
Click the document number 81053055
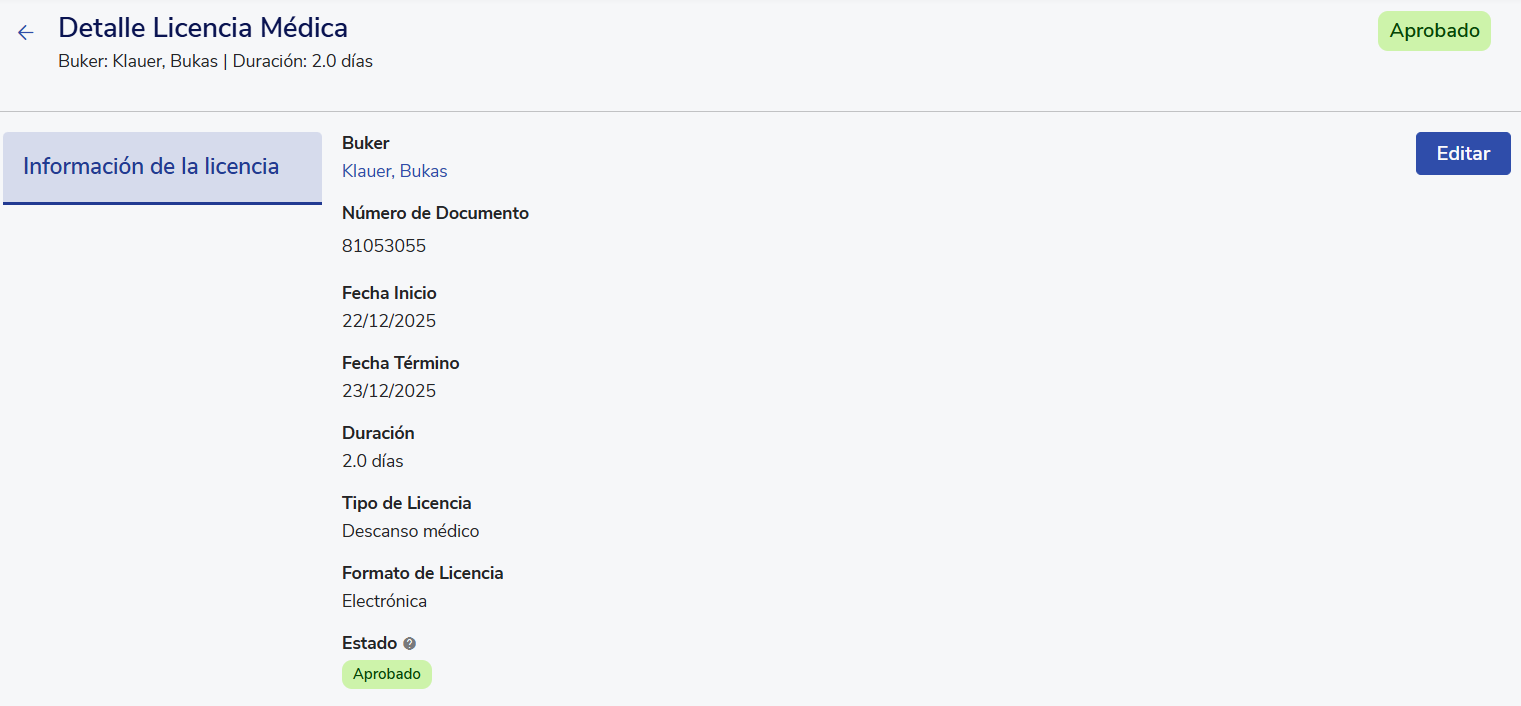pyautogui.click(x=384, y=246)
